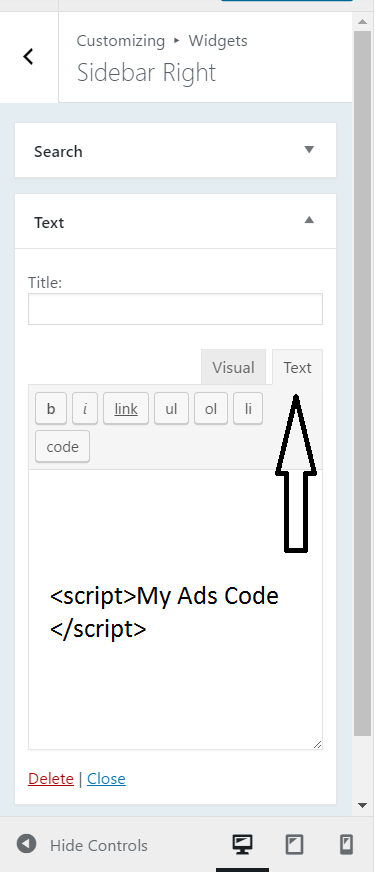This screenshot has width=376, height=872.
Task: Click the vertical scrollbar thumb
Action: click(363, 384)
